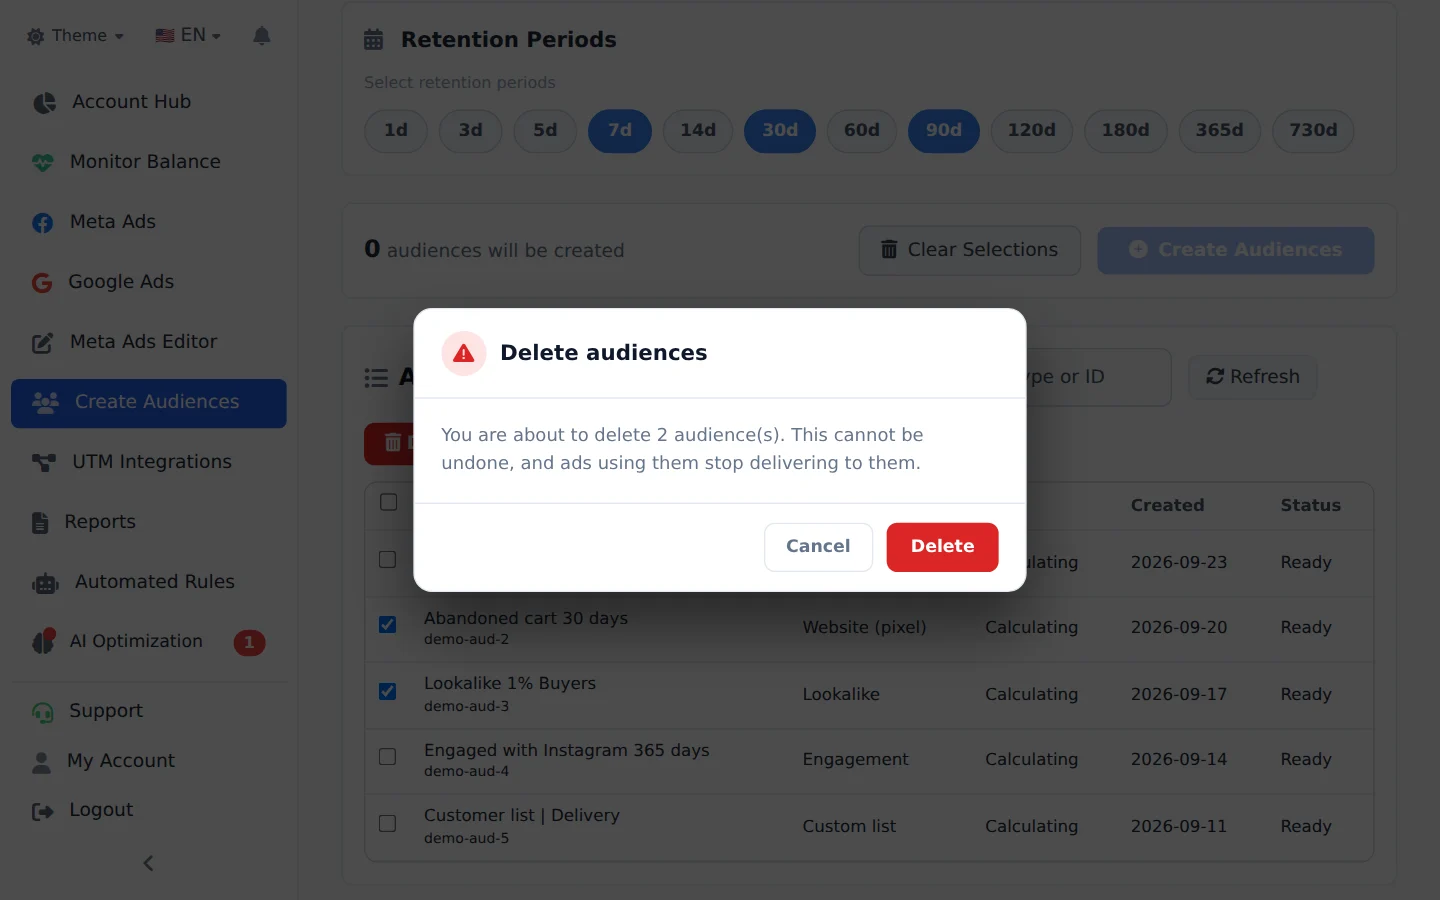This screenshot has height=900, width=1440.
Task: Click the Retention Periods calendar icon
Action: point(374,40)
